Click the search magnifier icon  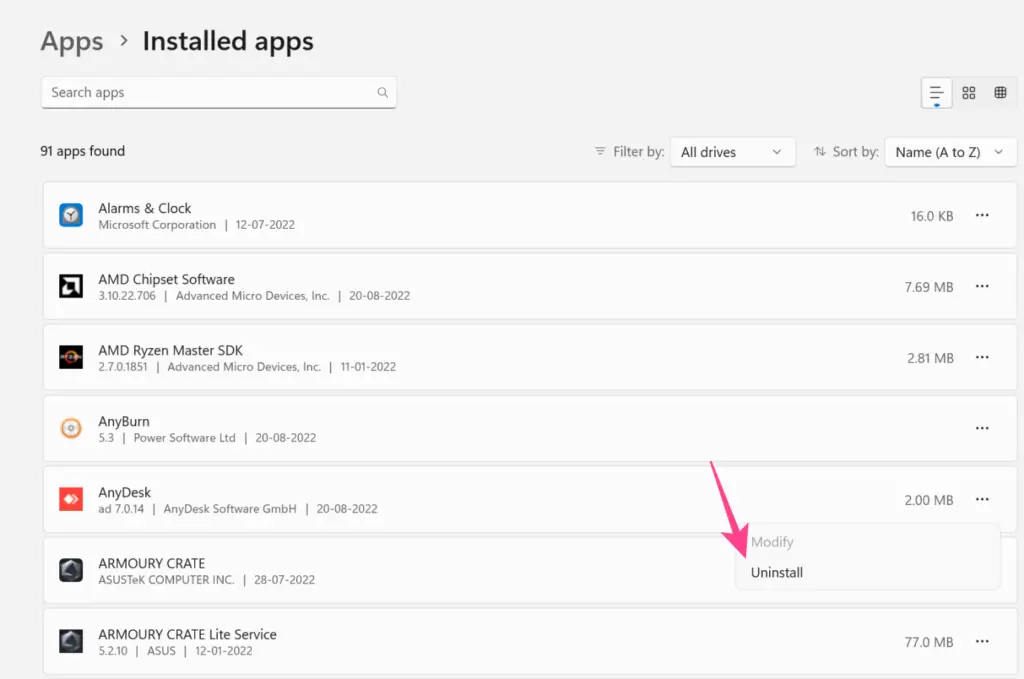(383, 93)
